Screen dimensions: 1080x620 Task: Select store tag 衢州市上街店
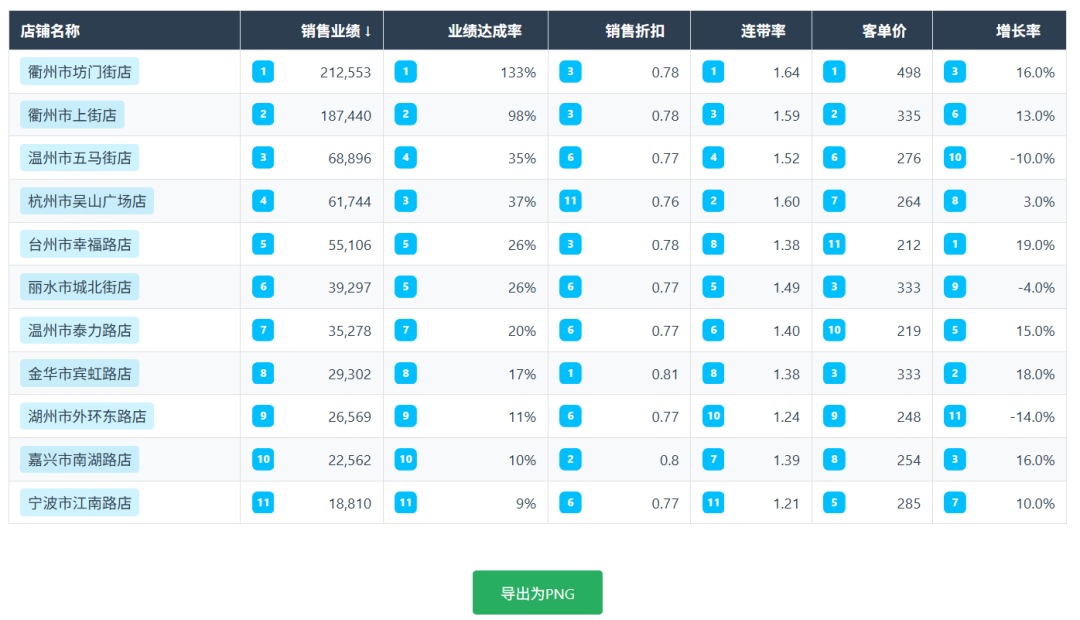(x=72, y=115)
